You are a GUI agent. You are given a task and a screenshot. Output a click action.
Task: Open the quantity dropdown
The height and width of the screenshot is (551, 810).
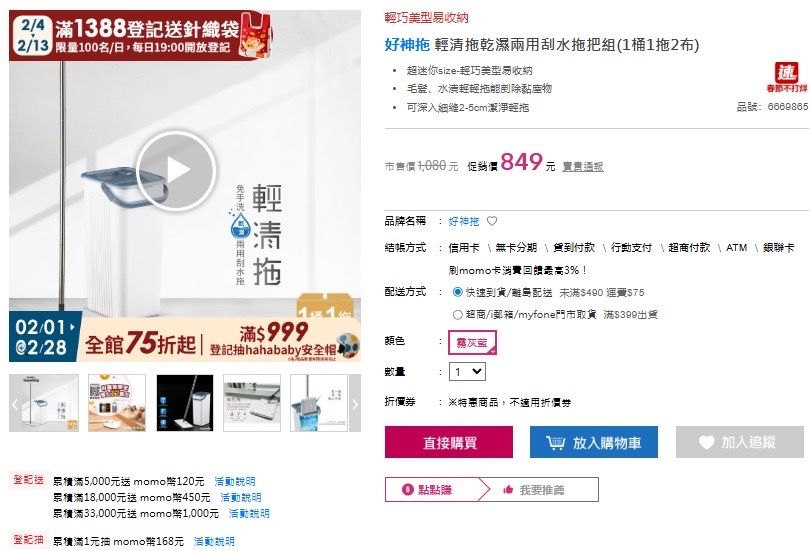pyautogui.click(x=468, y=371)
